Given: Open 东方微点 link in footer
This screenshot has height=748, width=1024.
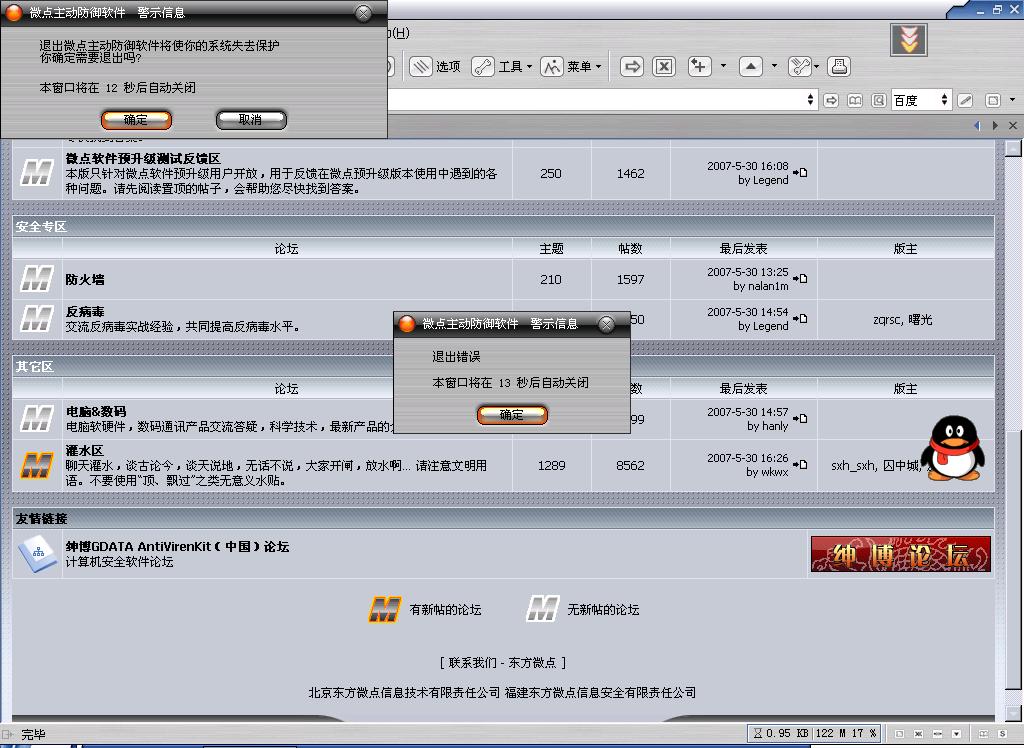Looking at the screenshot, I should (x=532, y=663).
